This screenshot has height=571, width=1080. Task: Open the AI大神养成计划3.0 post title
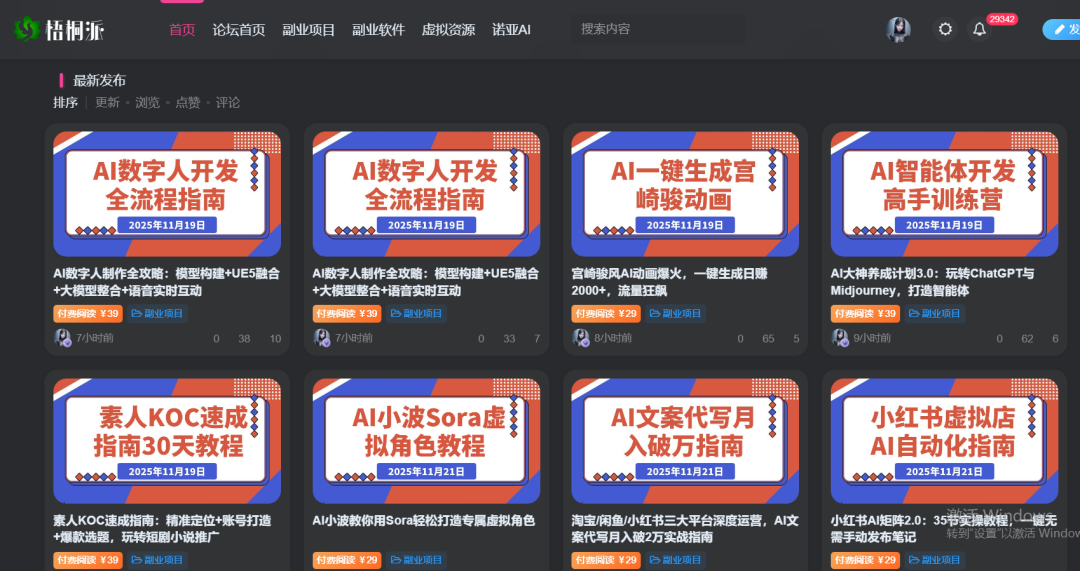click(x=932, y=282)
